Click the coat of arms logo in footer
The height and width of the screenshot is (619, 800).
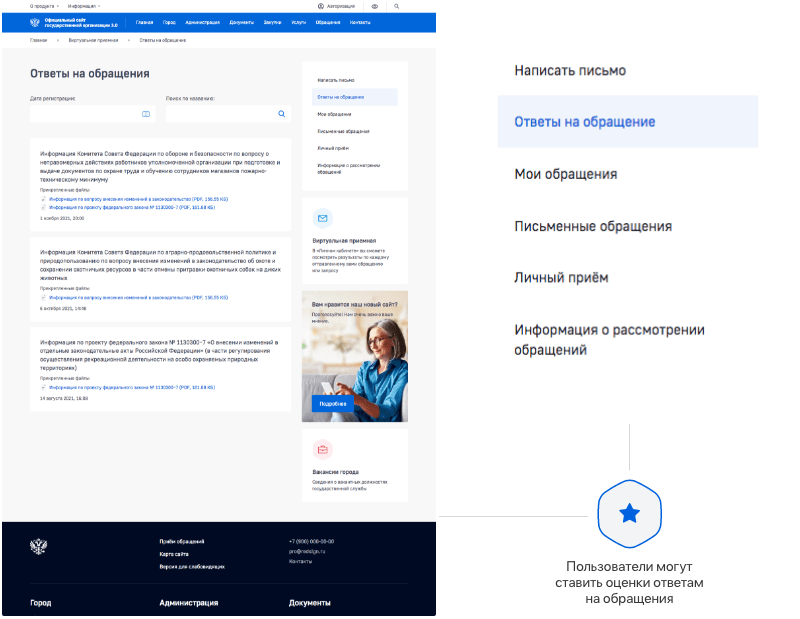[x=39, y=547]
